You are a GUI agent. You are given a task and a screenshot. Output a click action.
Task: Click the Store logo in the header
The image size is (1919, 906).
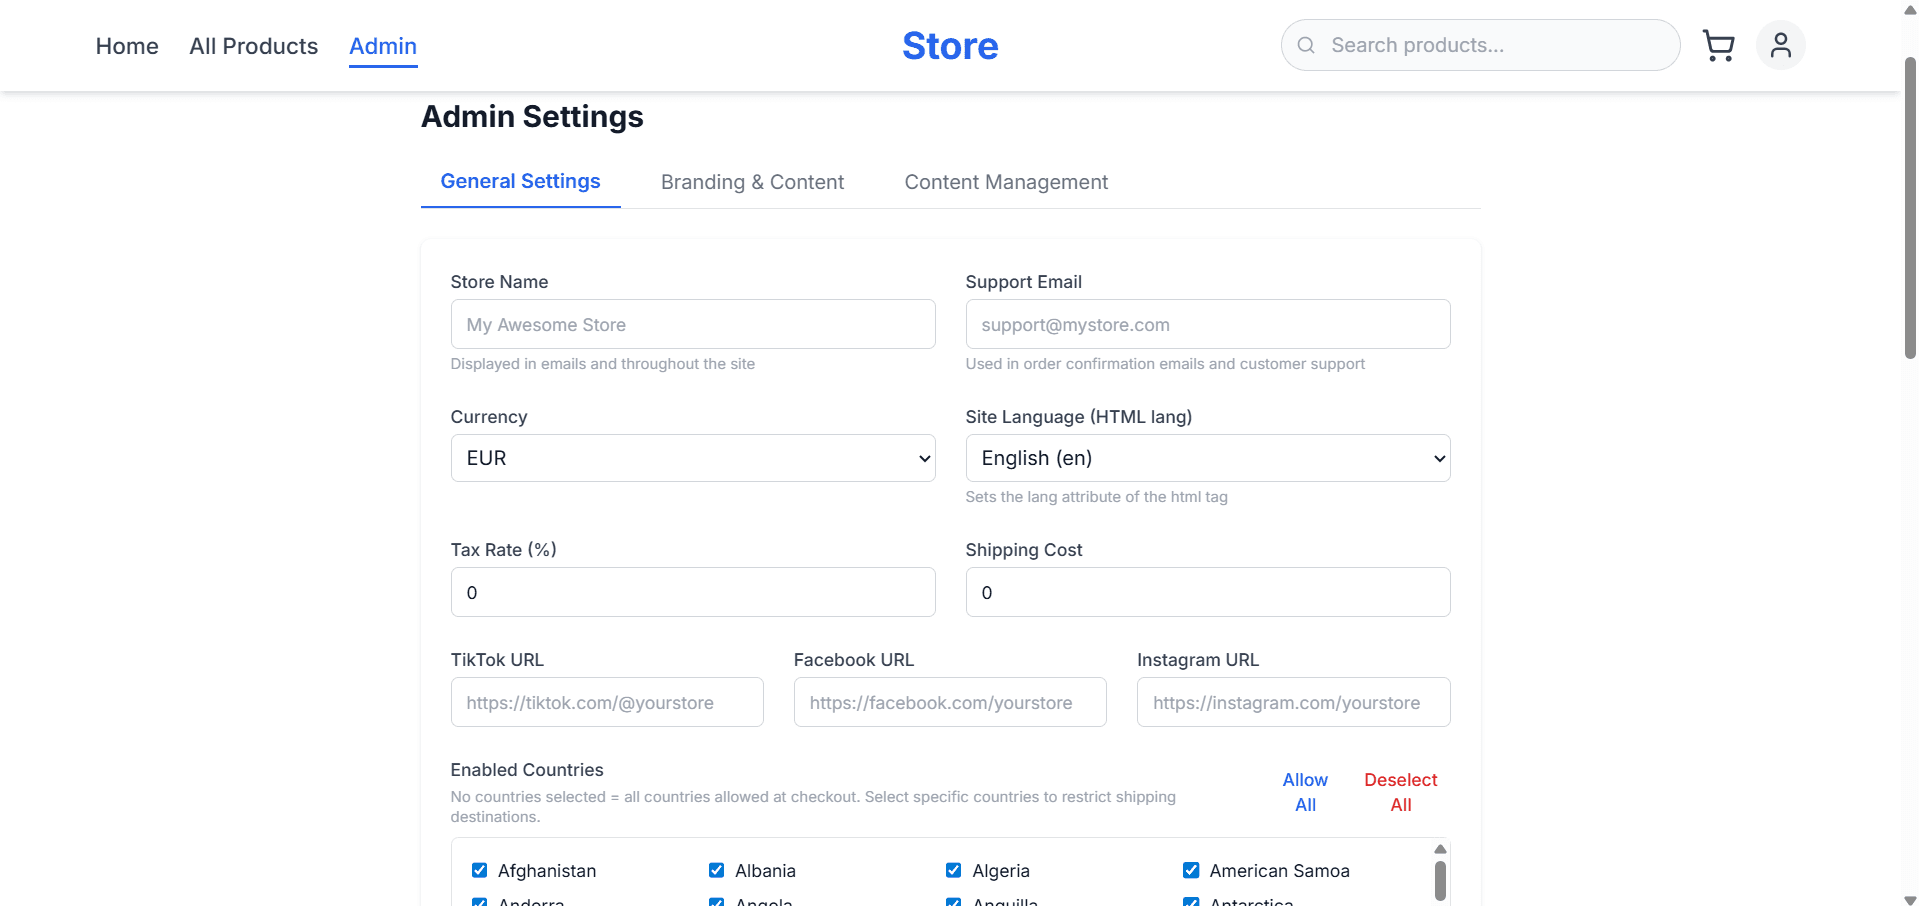[x=949, y=45]
